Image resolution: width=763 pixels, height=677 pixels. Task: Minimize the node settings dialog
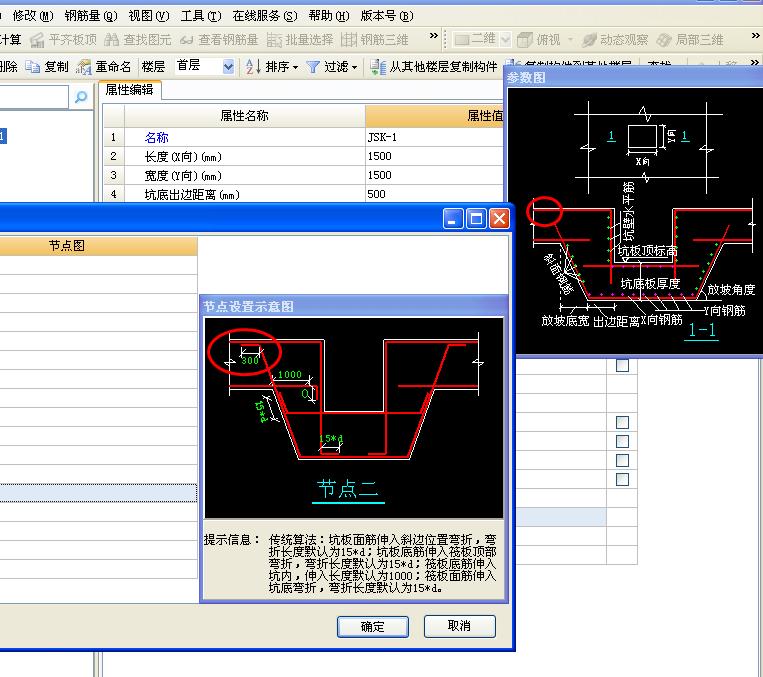(453, 219)
